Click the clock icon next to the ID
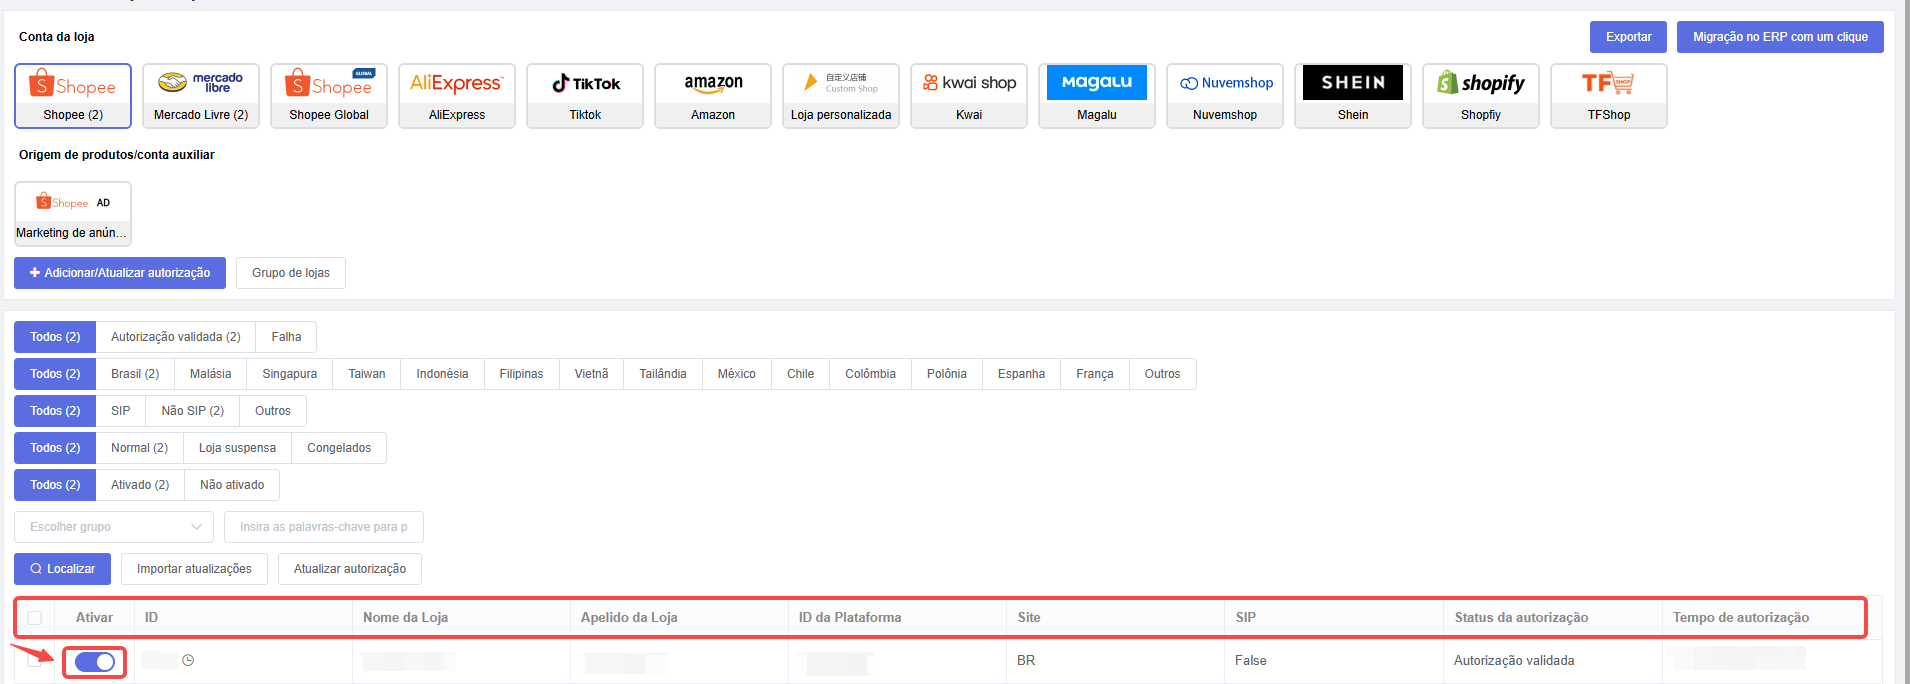Viewport: 1910px width, 684px height. click(188, 661)
